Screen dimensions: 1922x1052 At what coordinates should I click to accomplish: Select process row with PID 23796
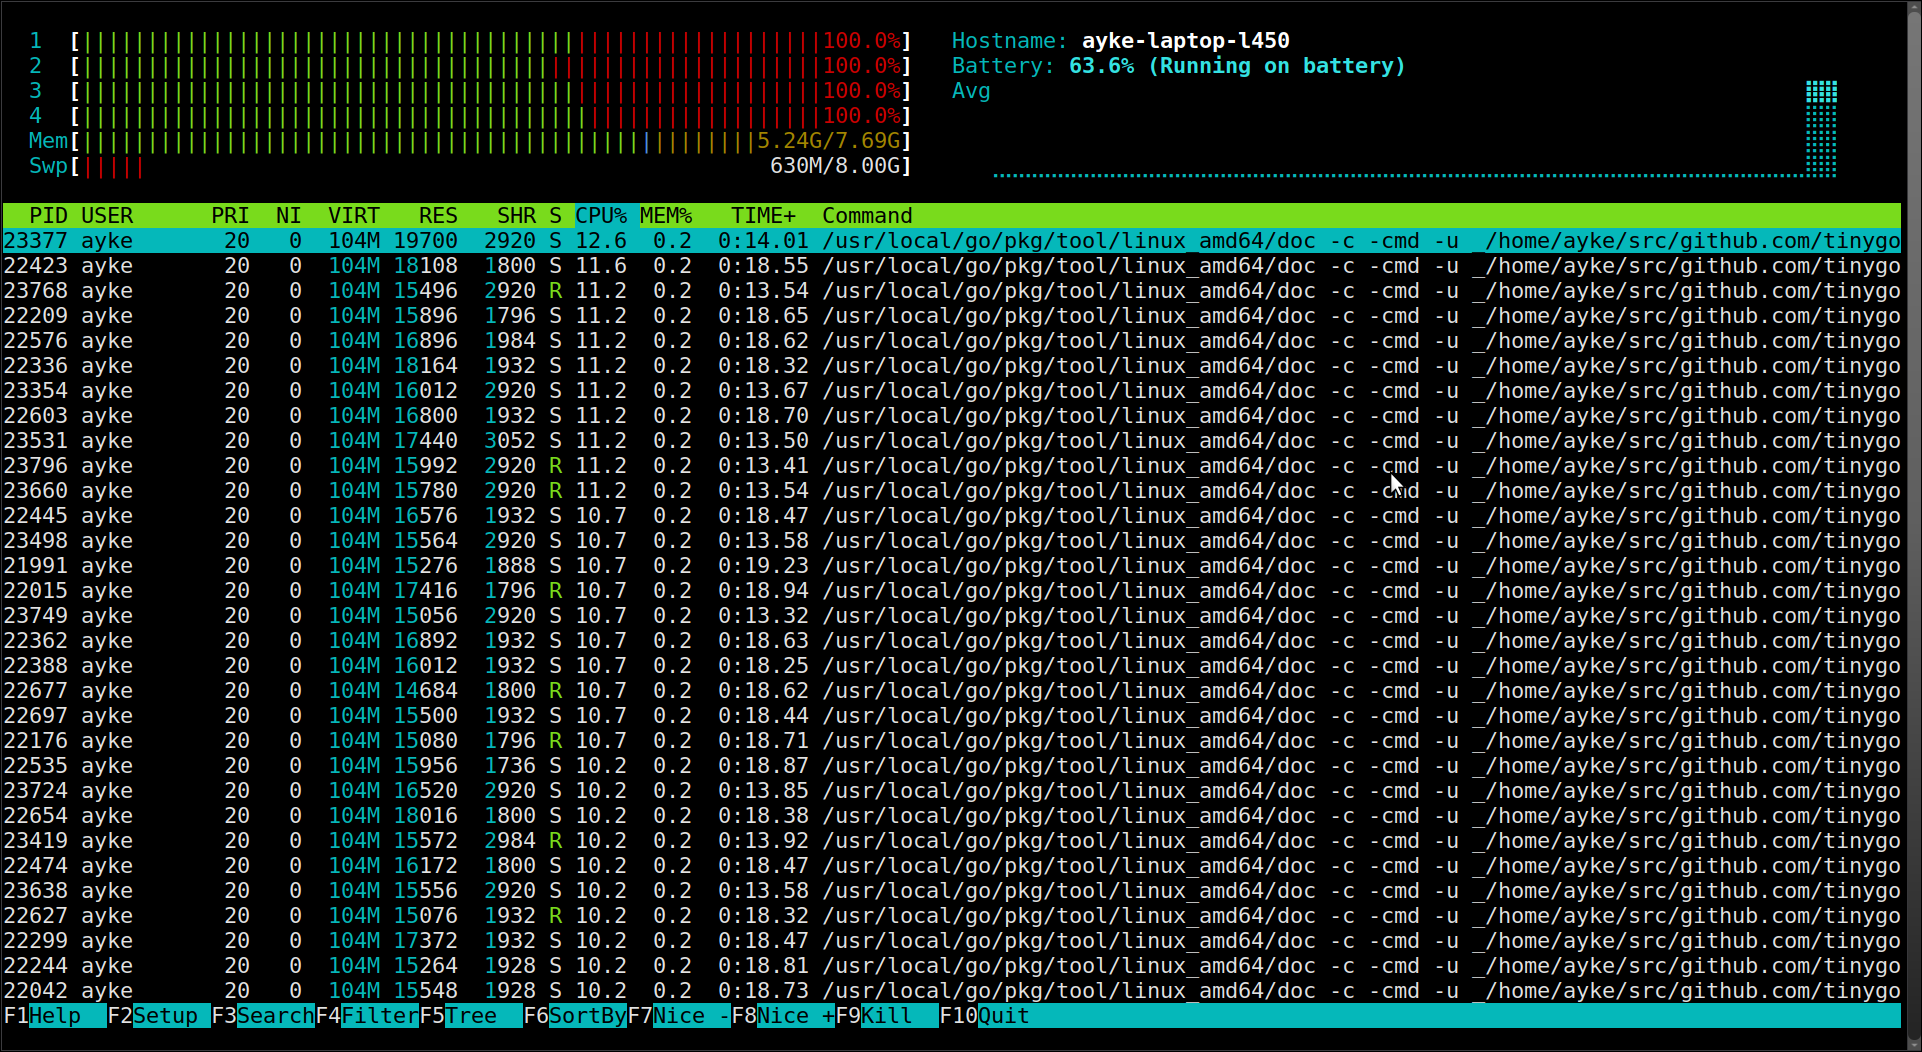pyautogui.click(x=400, y=465)
